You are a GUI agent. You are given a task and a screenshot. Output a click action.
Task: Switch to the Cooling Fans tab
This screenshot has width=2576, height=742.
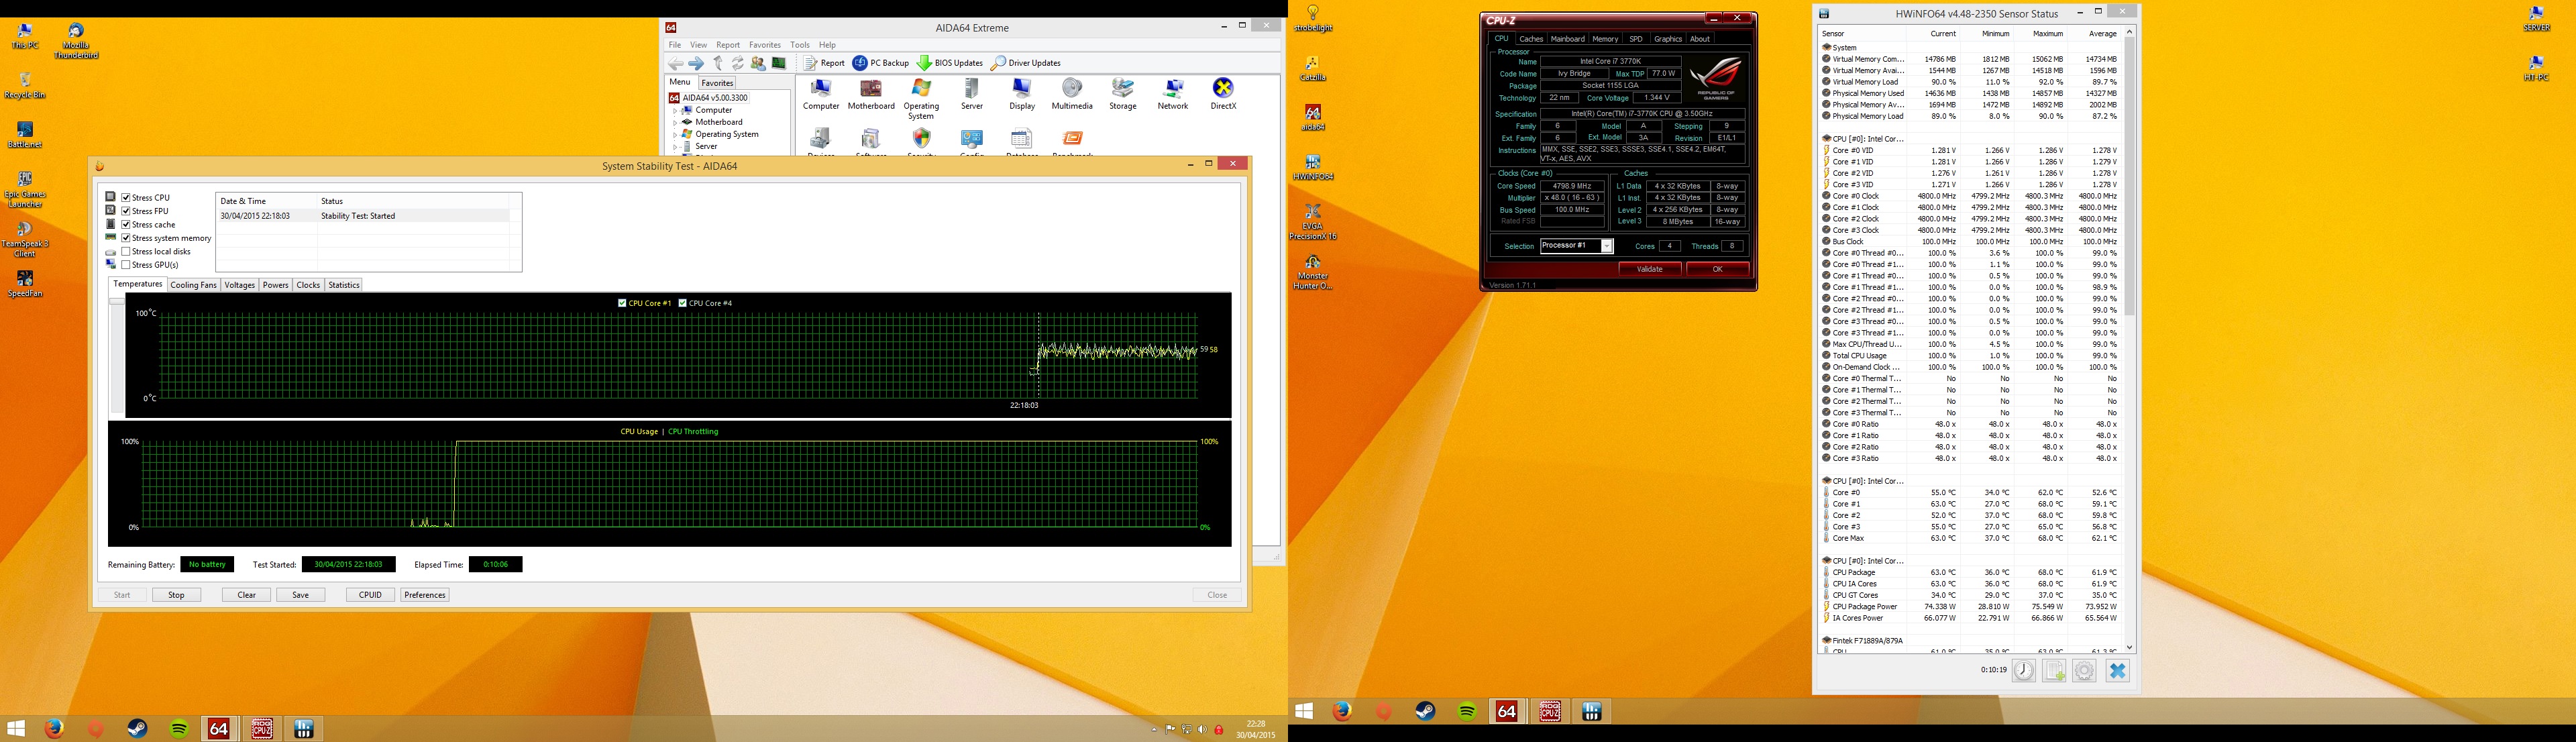click(193, 285)
